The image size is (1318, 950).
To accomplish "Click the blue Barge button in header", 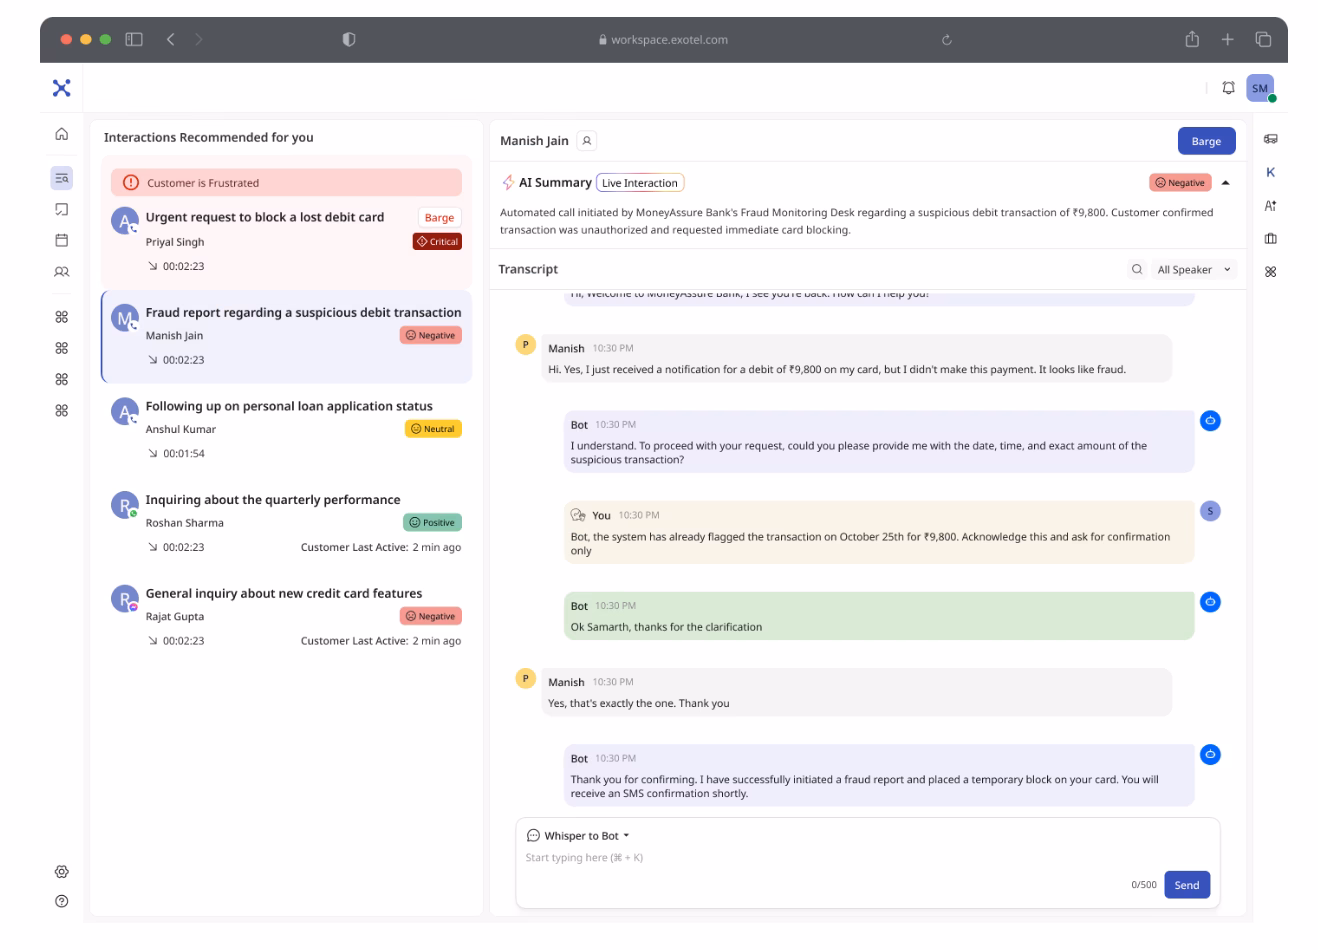I will pyautogui.click(x=1206, y=141).
